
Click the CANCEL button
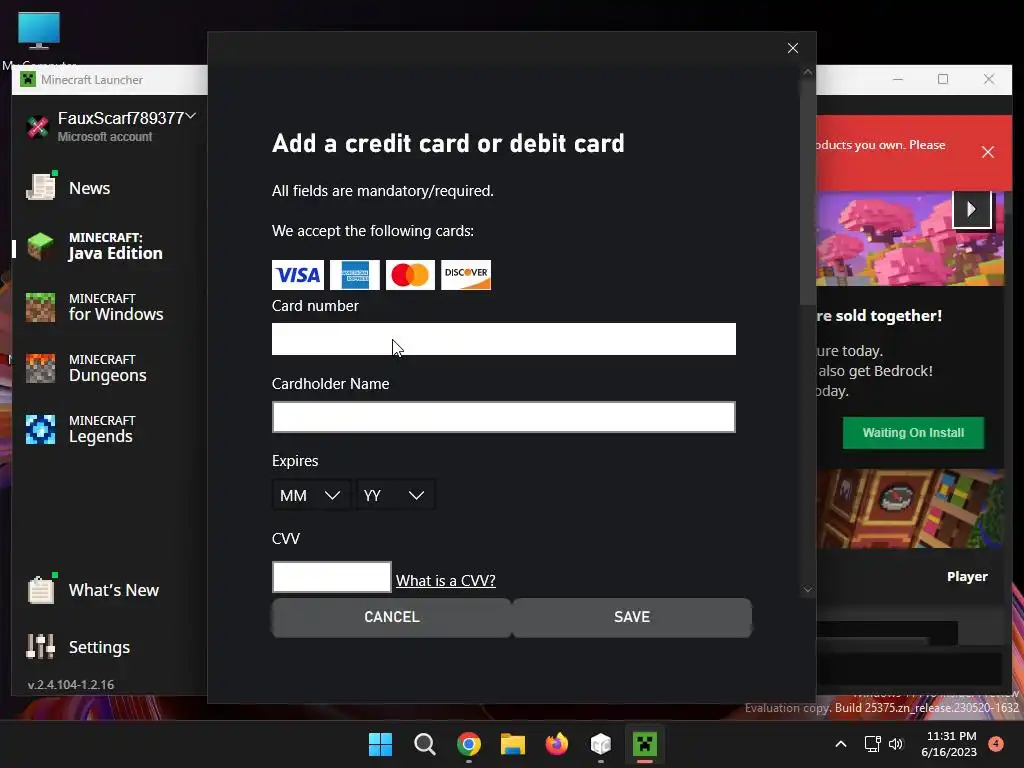coord(392,617)
